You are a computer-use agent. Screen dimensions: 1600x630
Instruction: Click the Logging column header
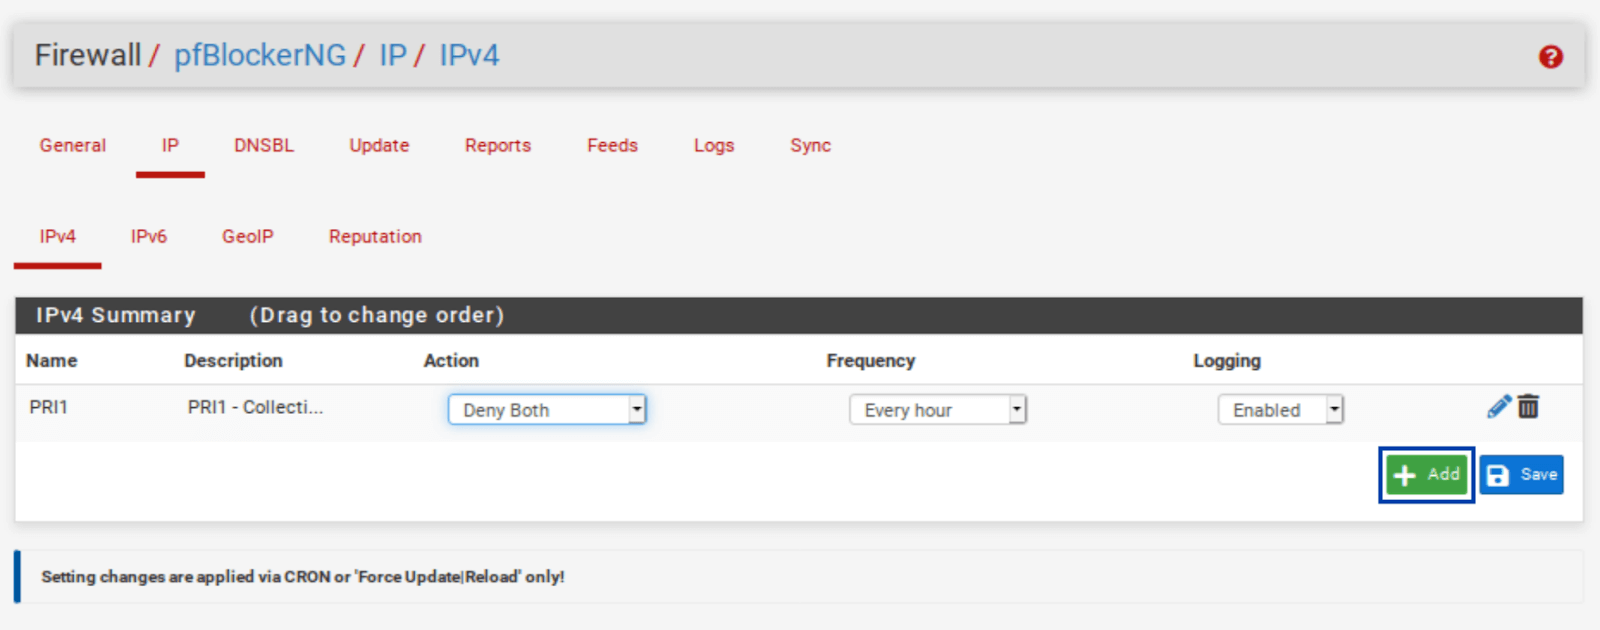click(x=1226, y=360)
